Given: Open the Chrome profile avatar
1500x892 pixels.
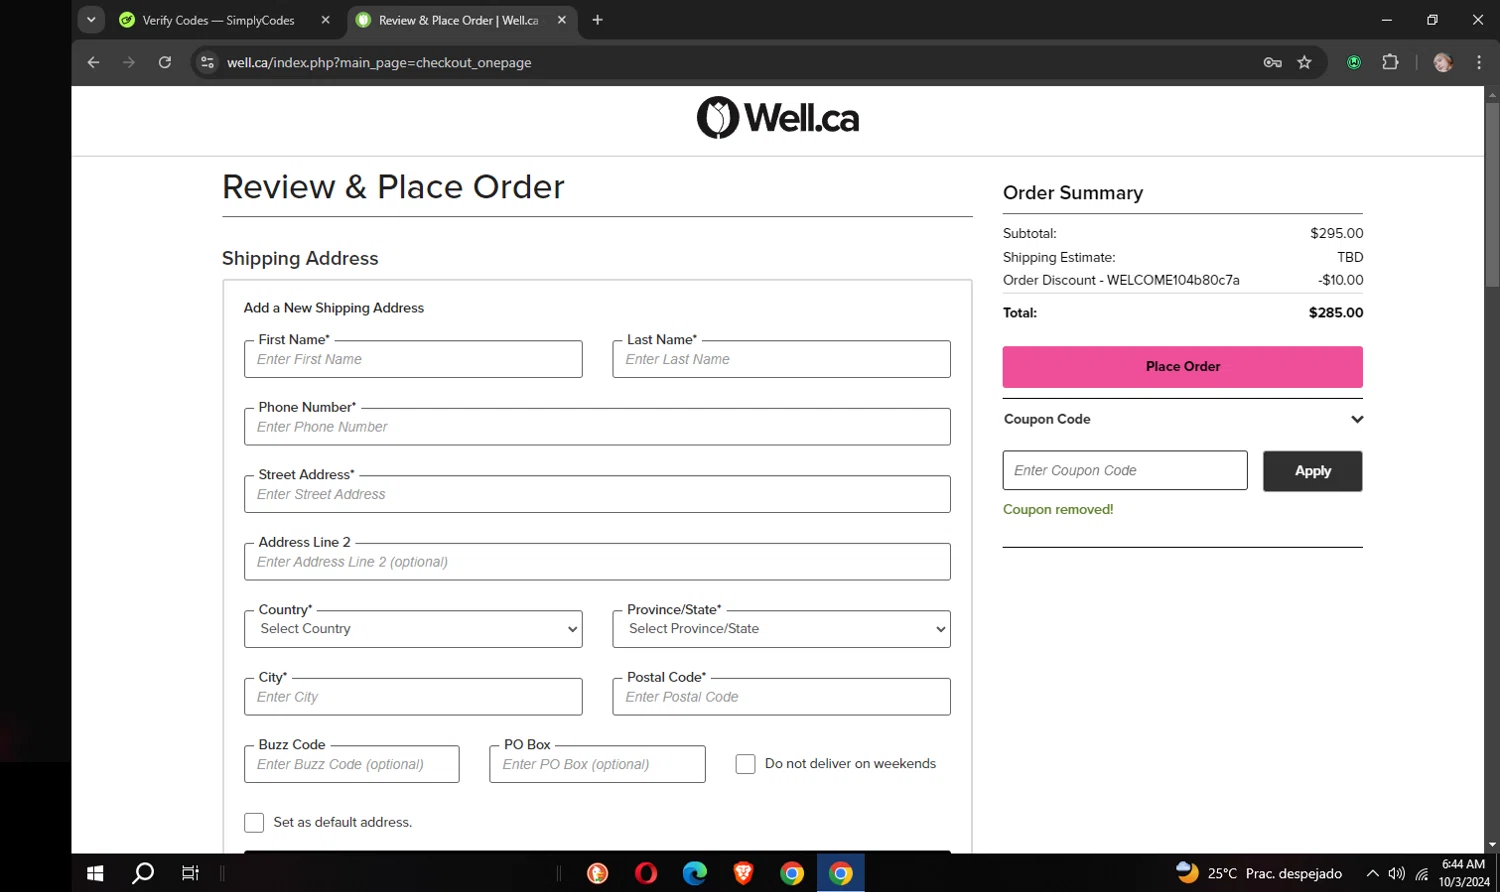Looking at the screenshot, I should tap(1442, 62).
